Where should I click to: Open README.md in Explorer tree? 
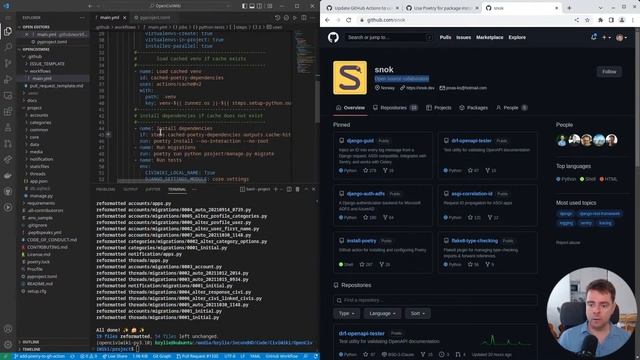click(40, 284)
